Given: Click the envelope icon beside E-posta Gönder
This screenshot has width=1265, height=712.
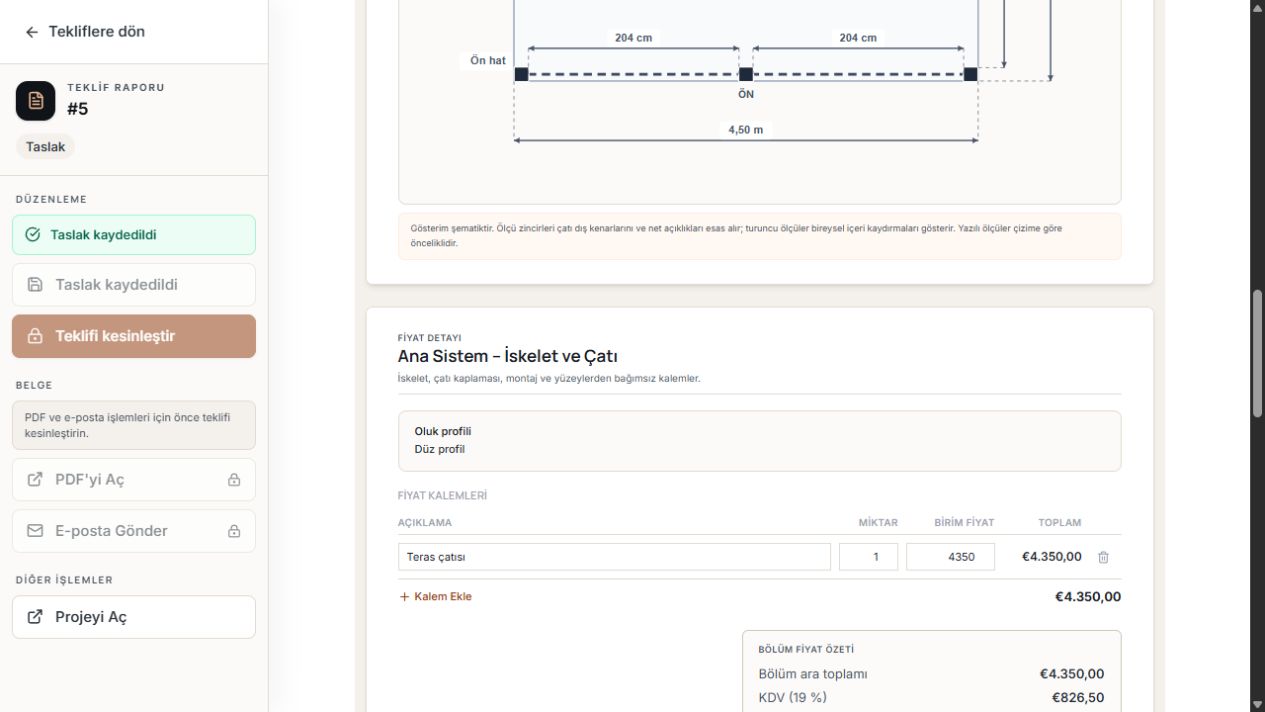Looking at the screenshot, I should click(35, 531).
